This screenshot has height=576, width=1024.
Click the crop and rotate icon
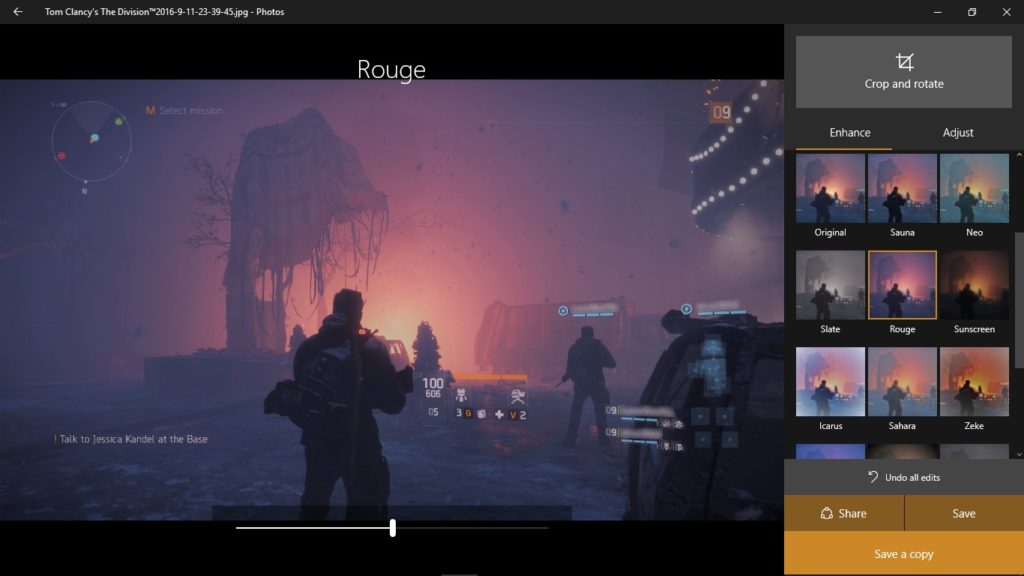(904, 61)
